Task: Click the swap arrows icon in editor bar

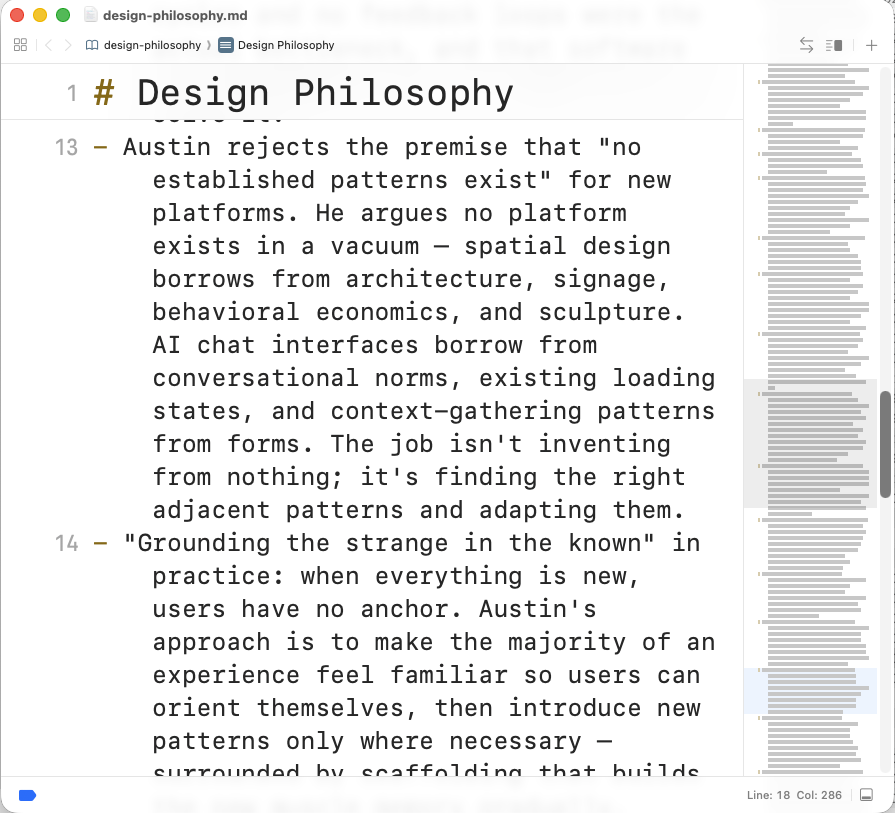Action: [806, 45]
